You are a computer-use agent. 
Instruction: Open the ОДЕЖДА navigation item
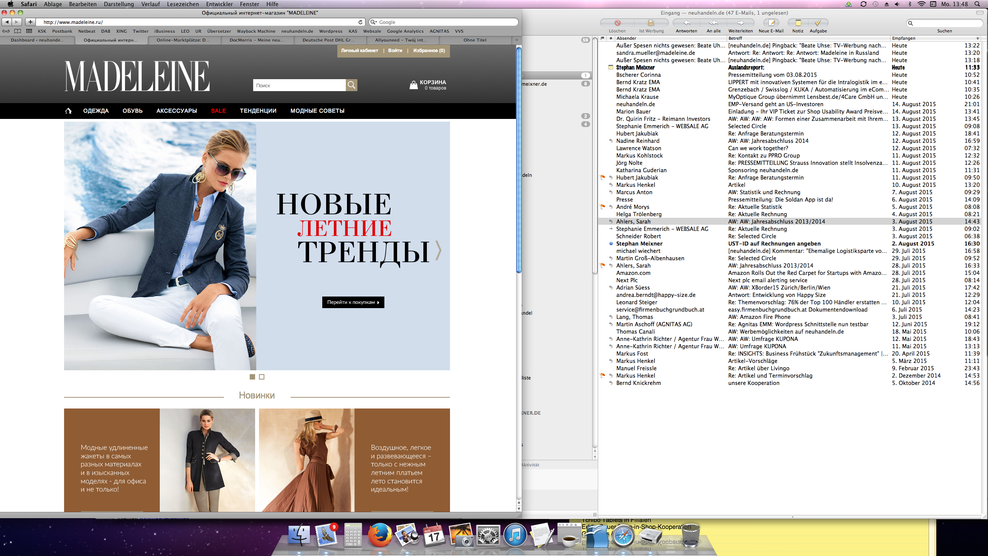(96, 111)
